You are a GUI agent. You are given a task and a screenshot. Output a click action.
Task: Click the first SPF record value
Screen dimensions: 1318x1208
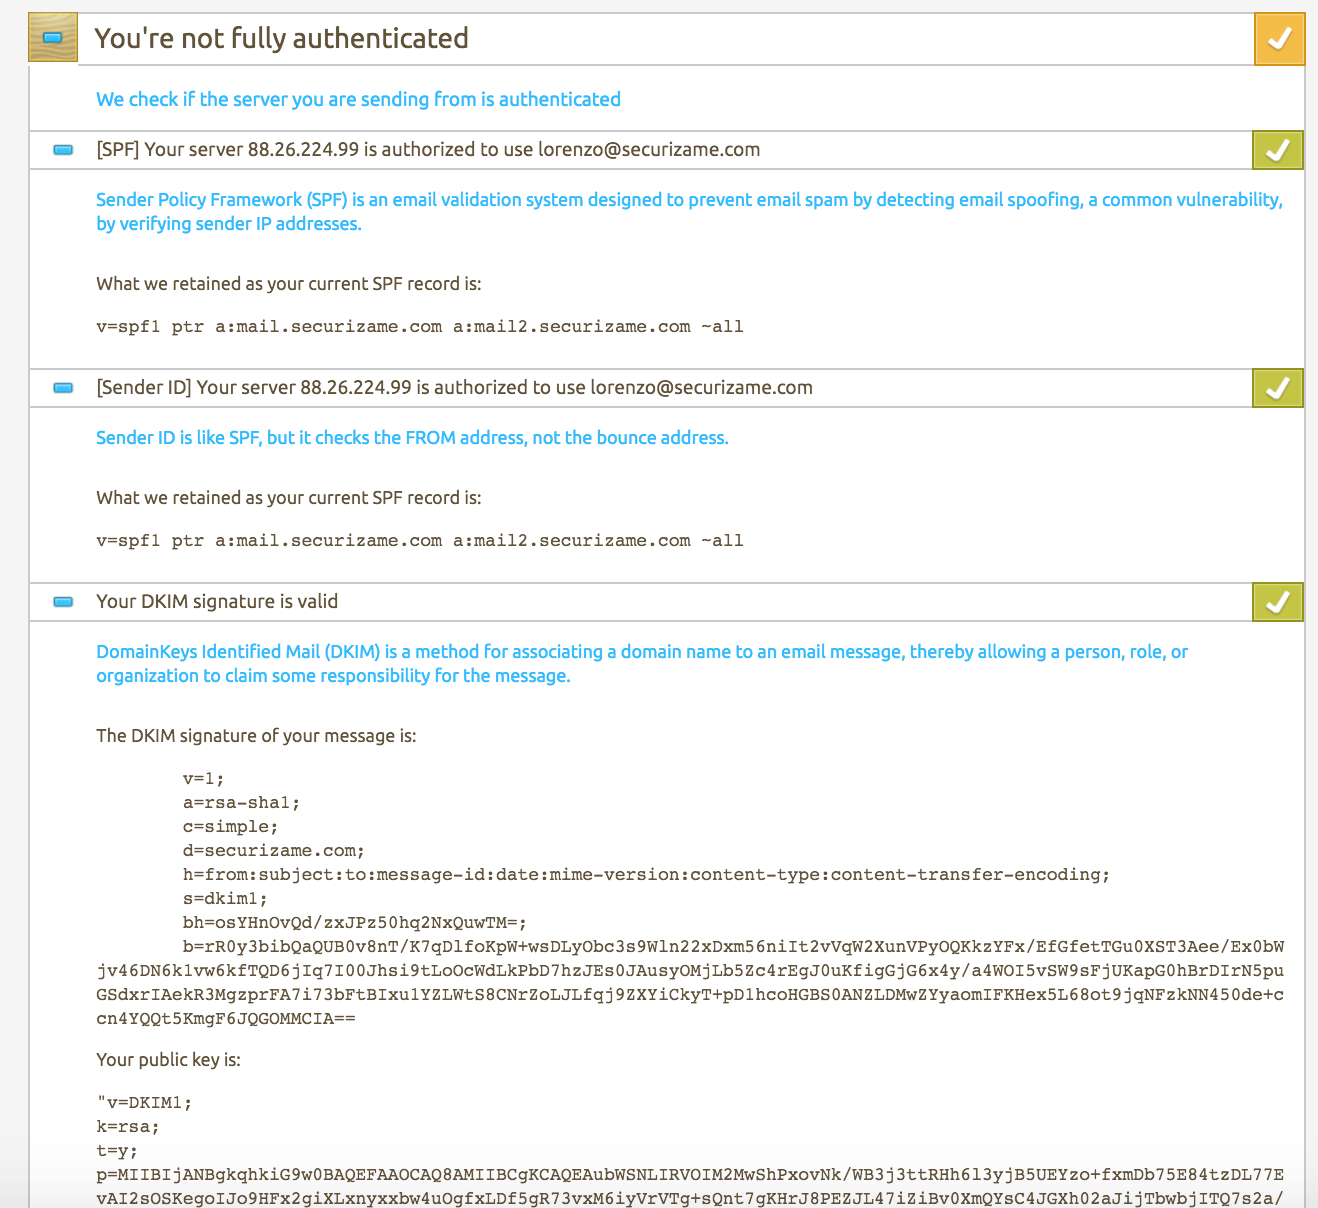point(419,327)
